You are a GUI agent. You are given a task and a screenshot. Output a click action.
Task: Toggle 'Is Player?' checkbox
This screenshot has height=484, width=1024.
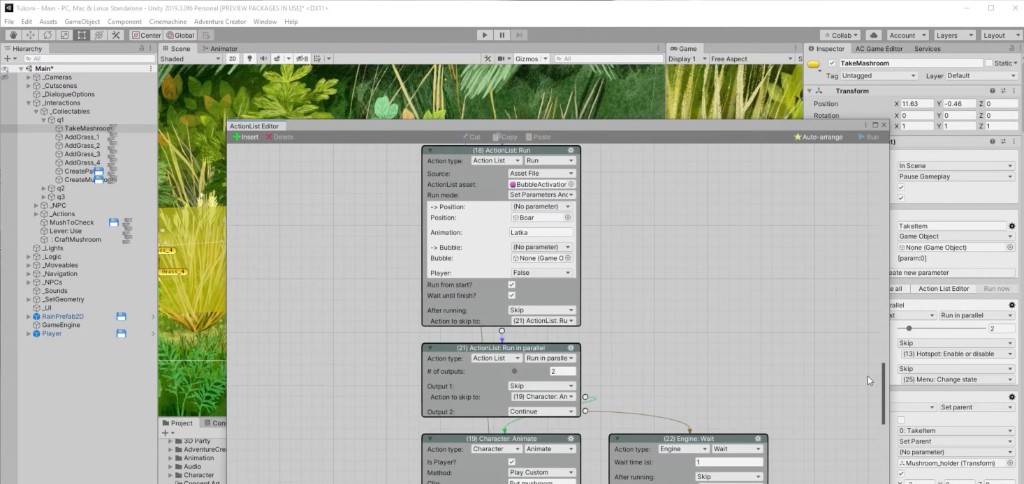[x=511, y=462]
